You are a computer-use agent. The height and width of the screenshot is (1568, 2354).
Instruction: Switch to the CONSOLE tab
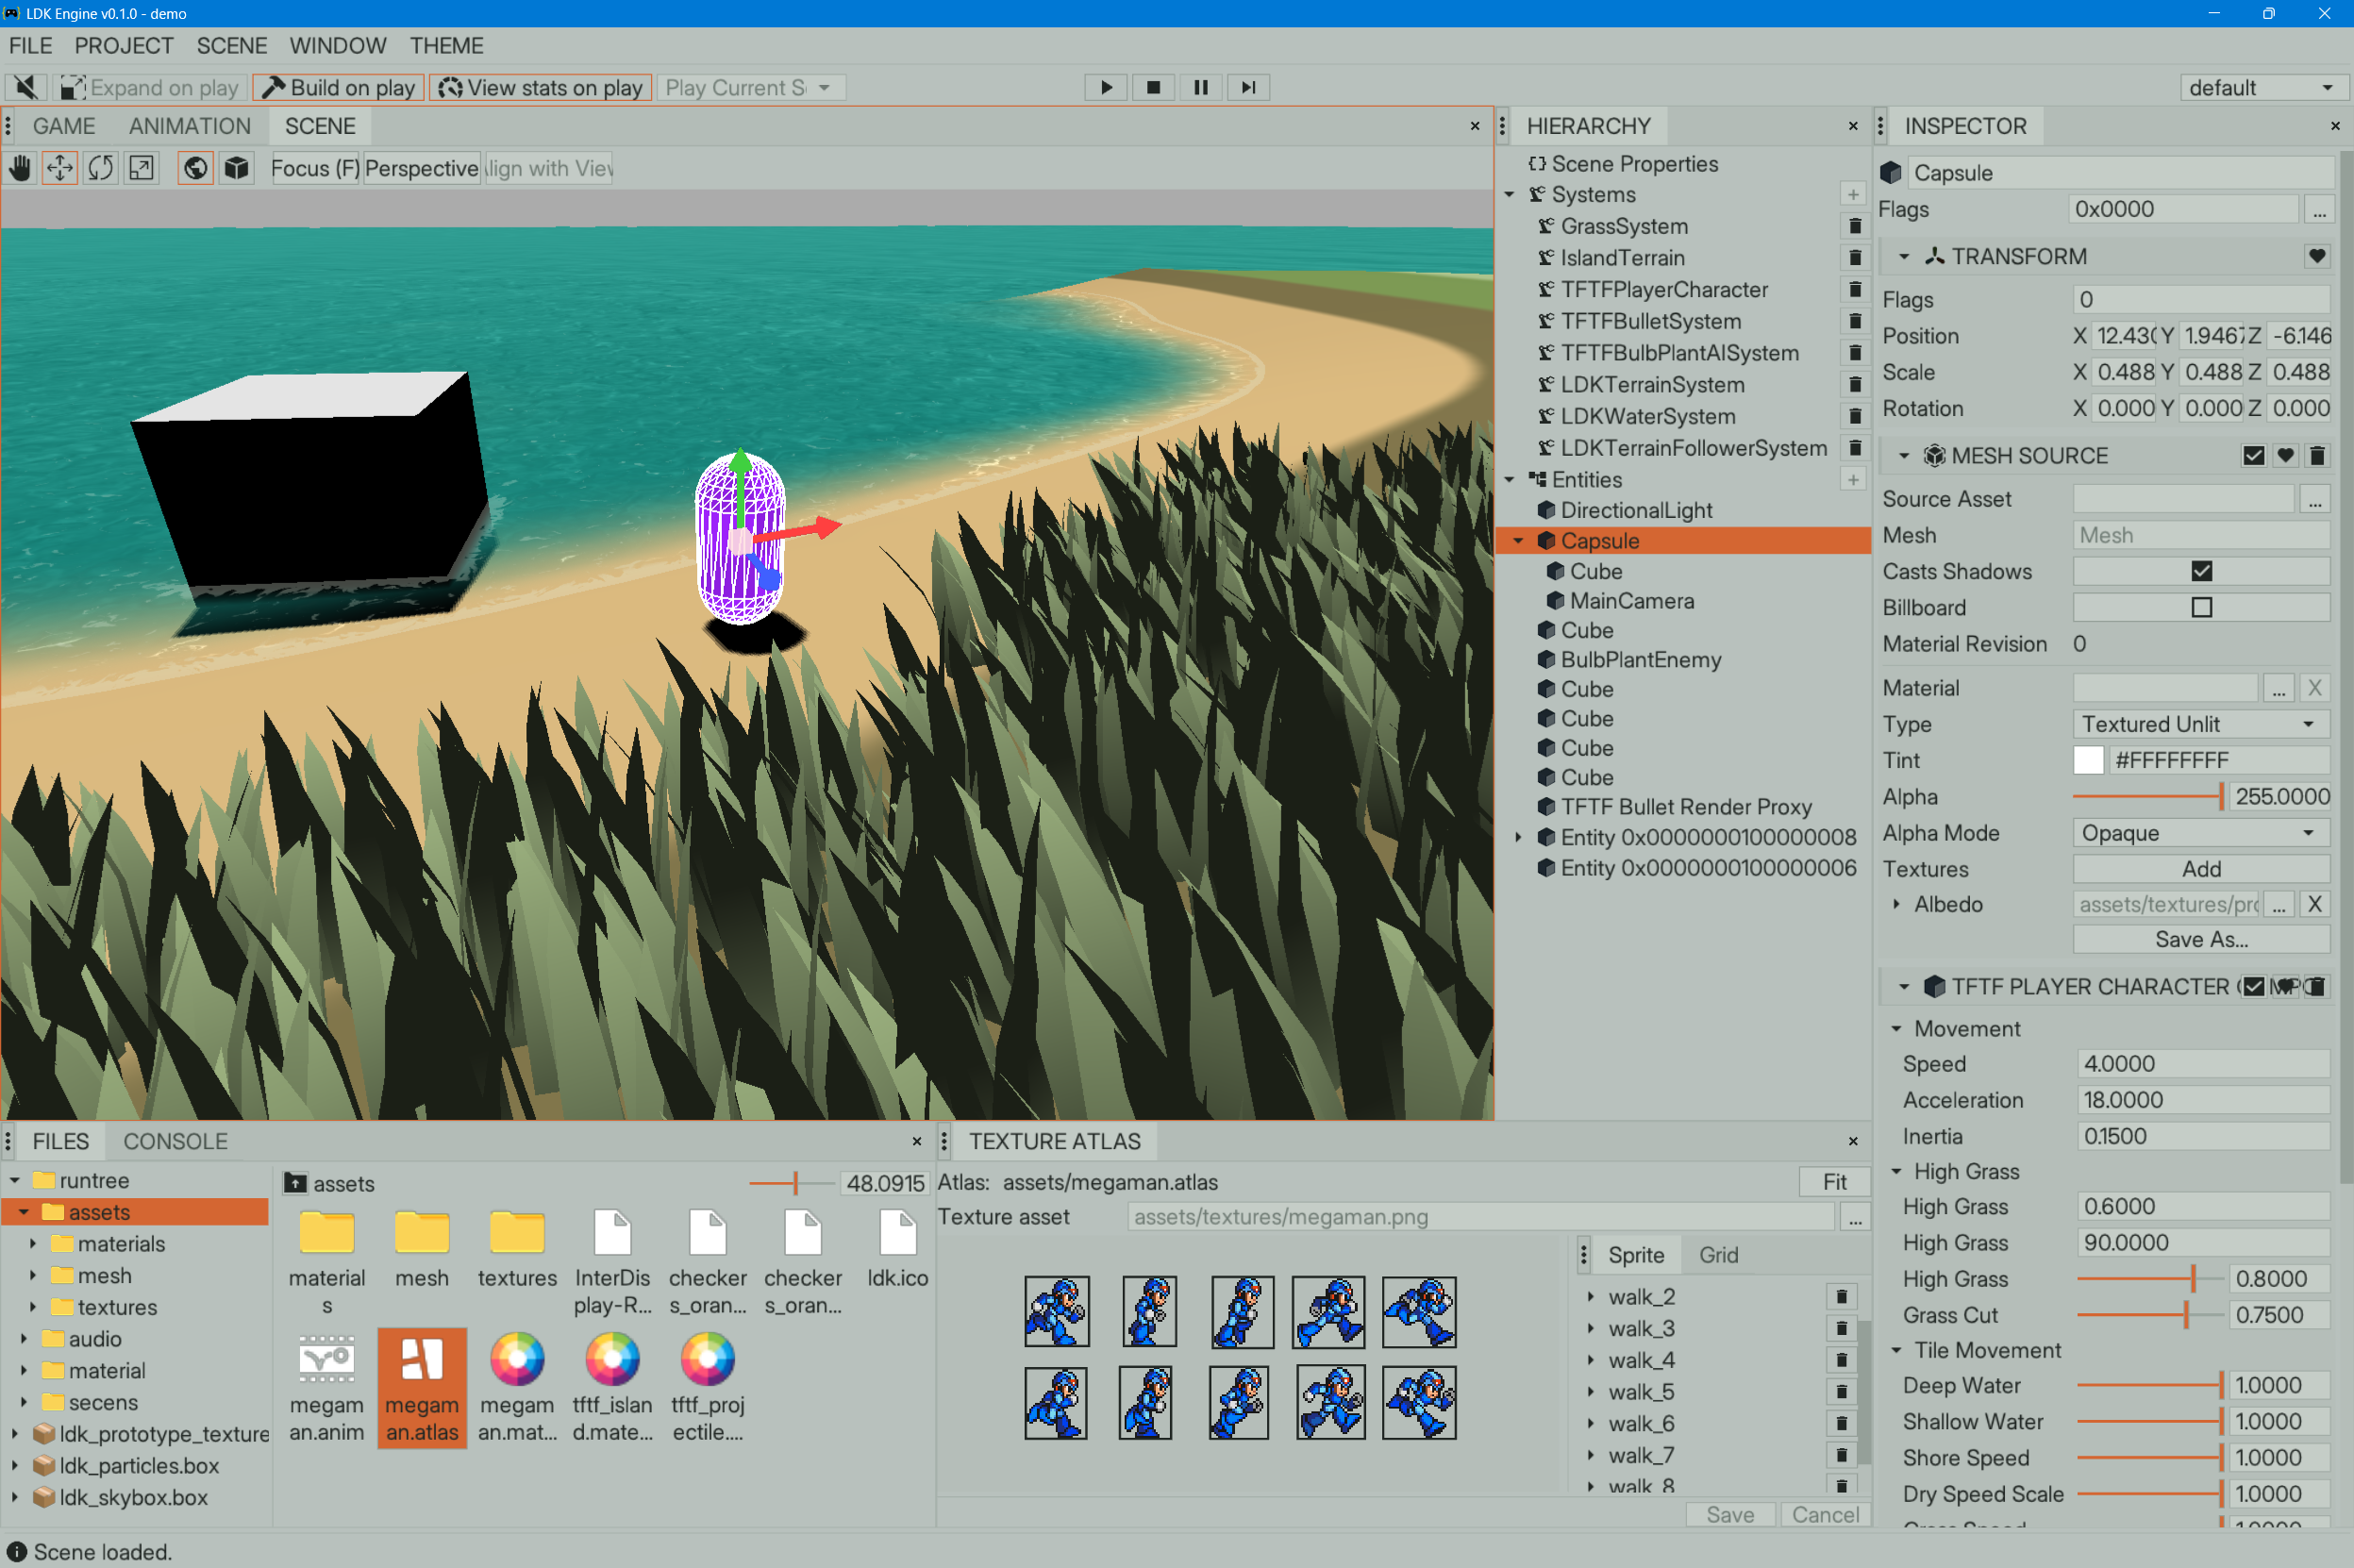click(175, 1141)
